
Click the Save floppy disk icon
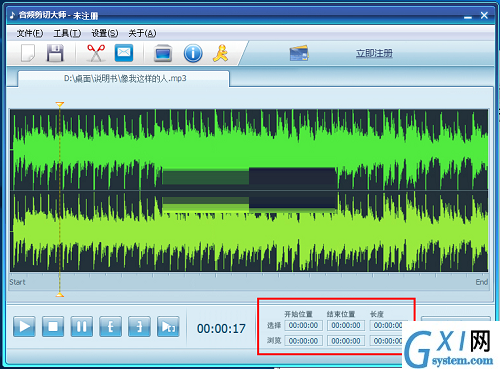55,53
